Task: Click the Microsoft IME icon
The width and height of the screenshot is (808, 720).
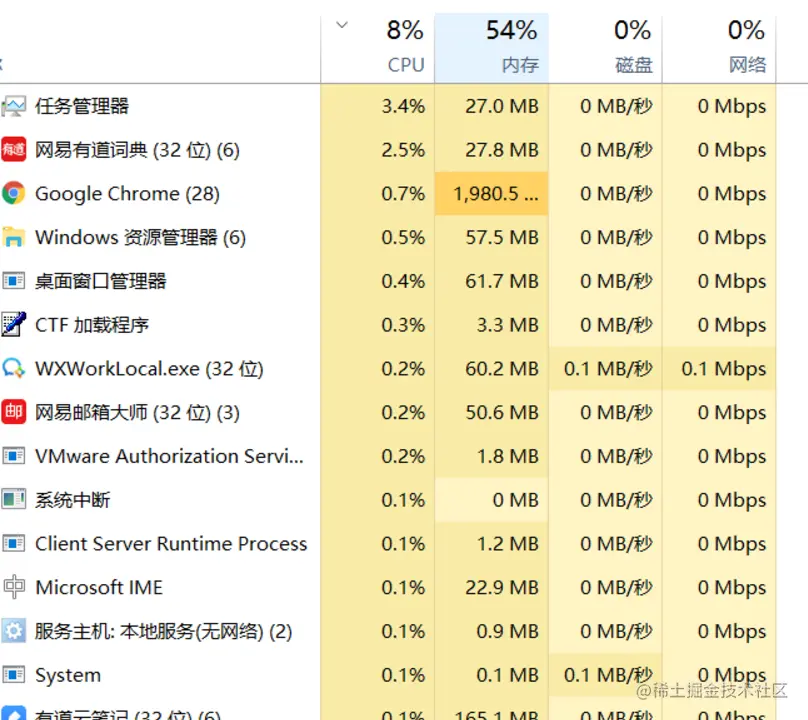Action: (x=13, y=588)
